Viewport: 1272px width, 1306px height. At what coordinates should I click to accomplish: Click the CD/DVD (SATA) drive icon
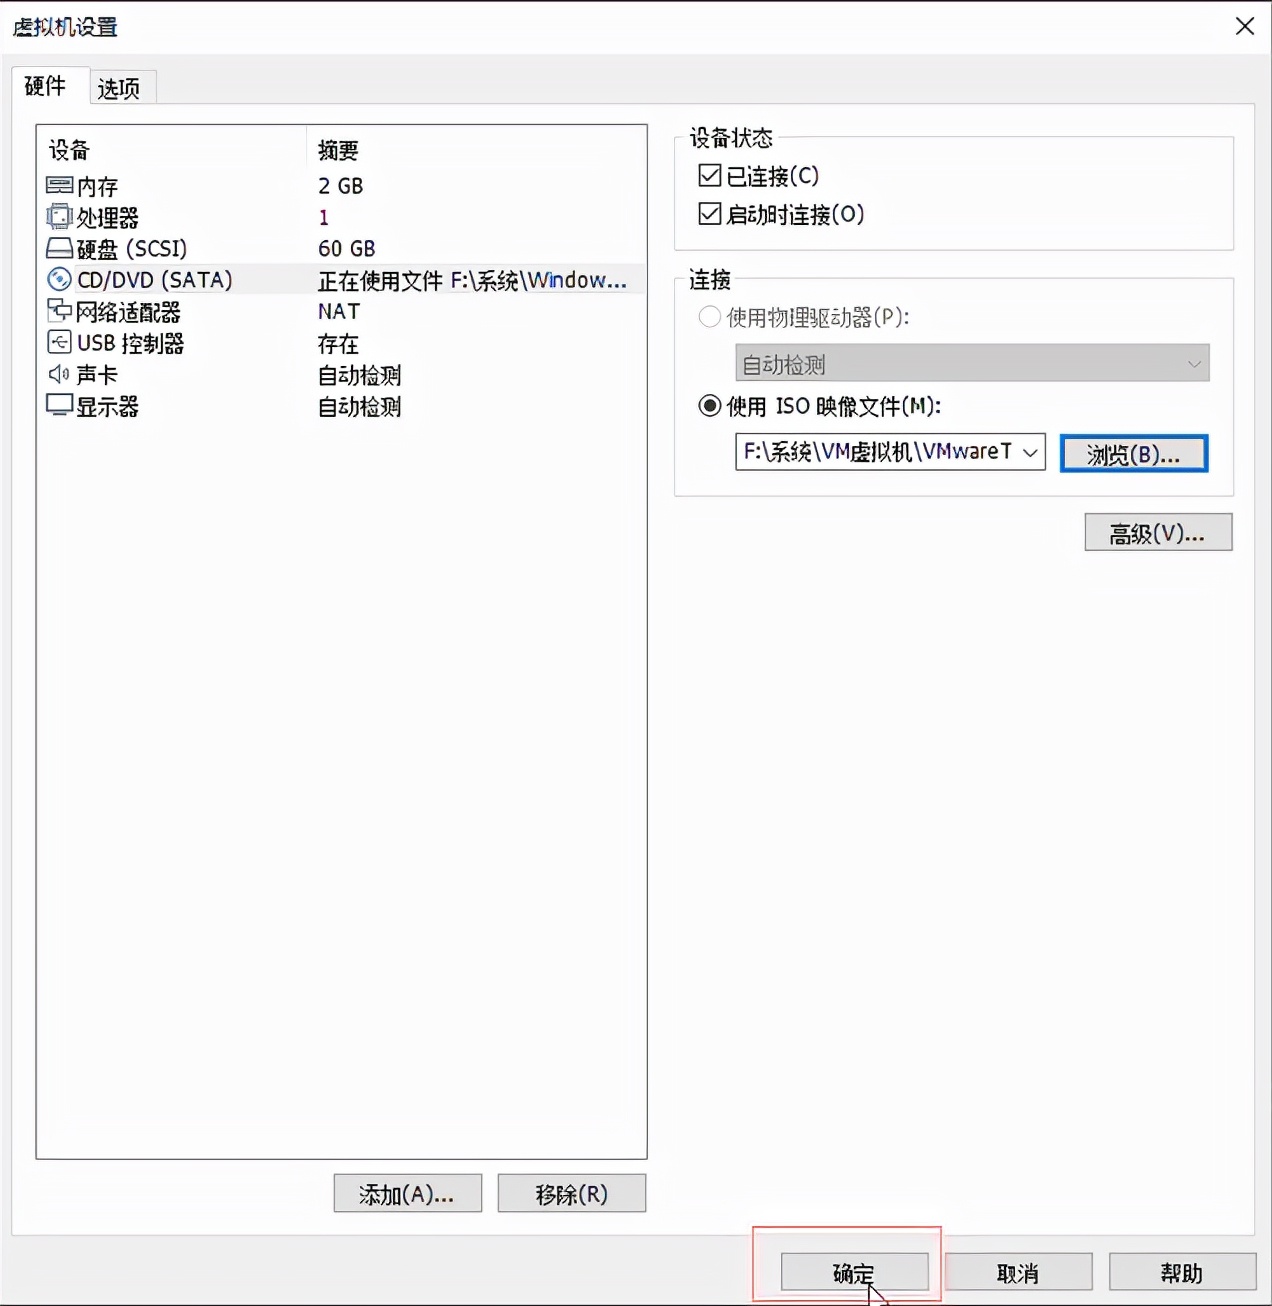[58, 280]
